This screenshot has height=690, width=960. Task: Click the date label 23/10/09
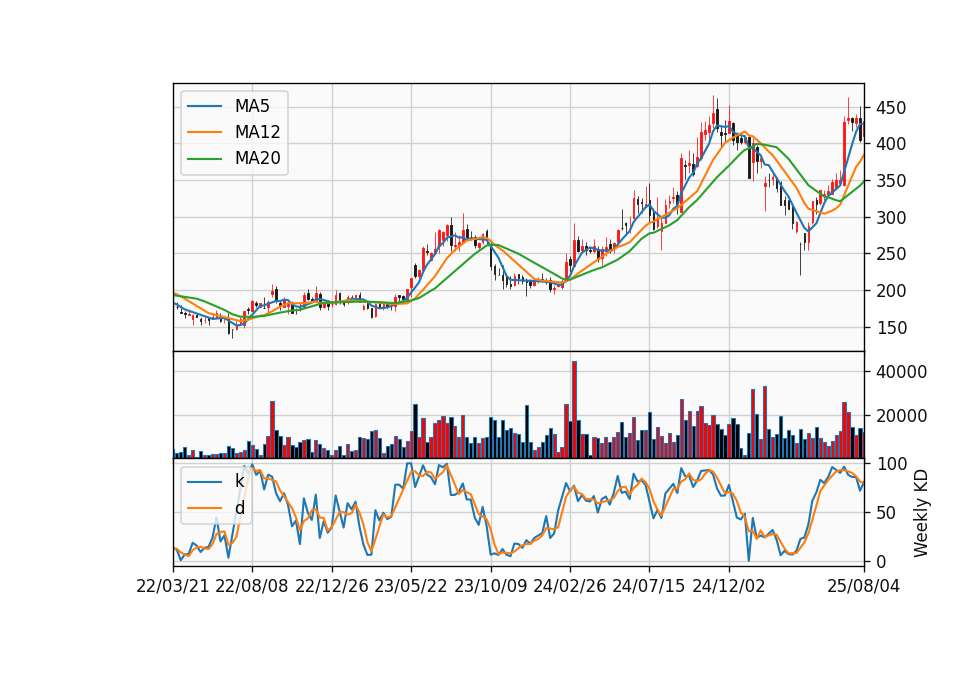(490, 587)
